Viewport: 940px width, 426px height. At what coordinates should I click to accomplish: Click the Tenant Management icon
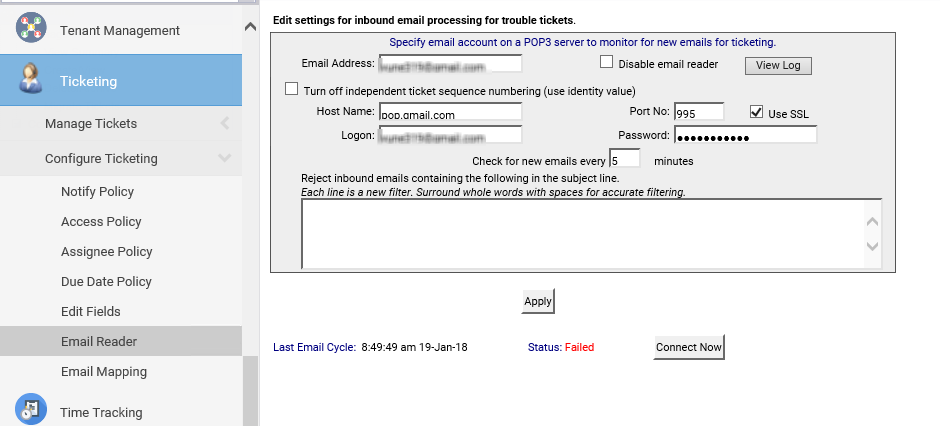(x=31, y=29)
